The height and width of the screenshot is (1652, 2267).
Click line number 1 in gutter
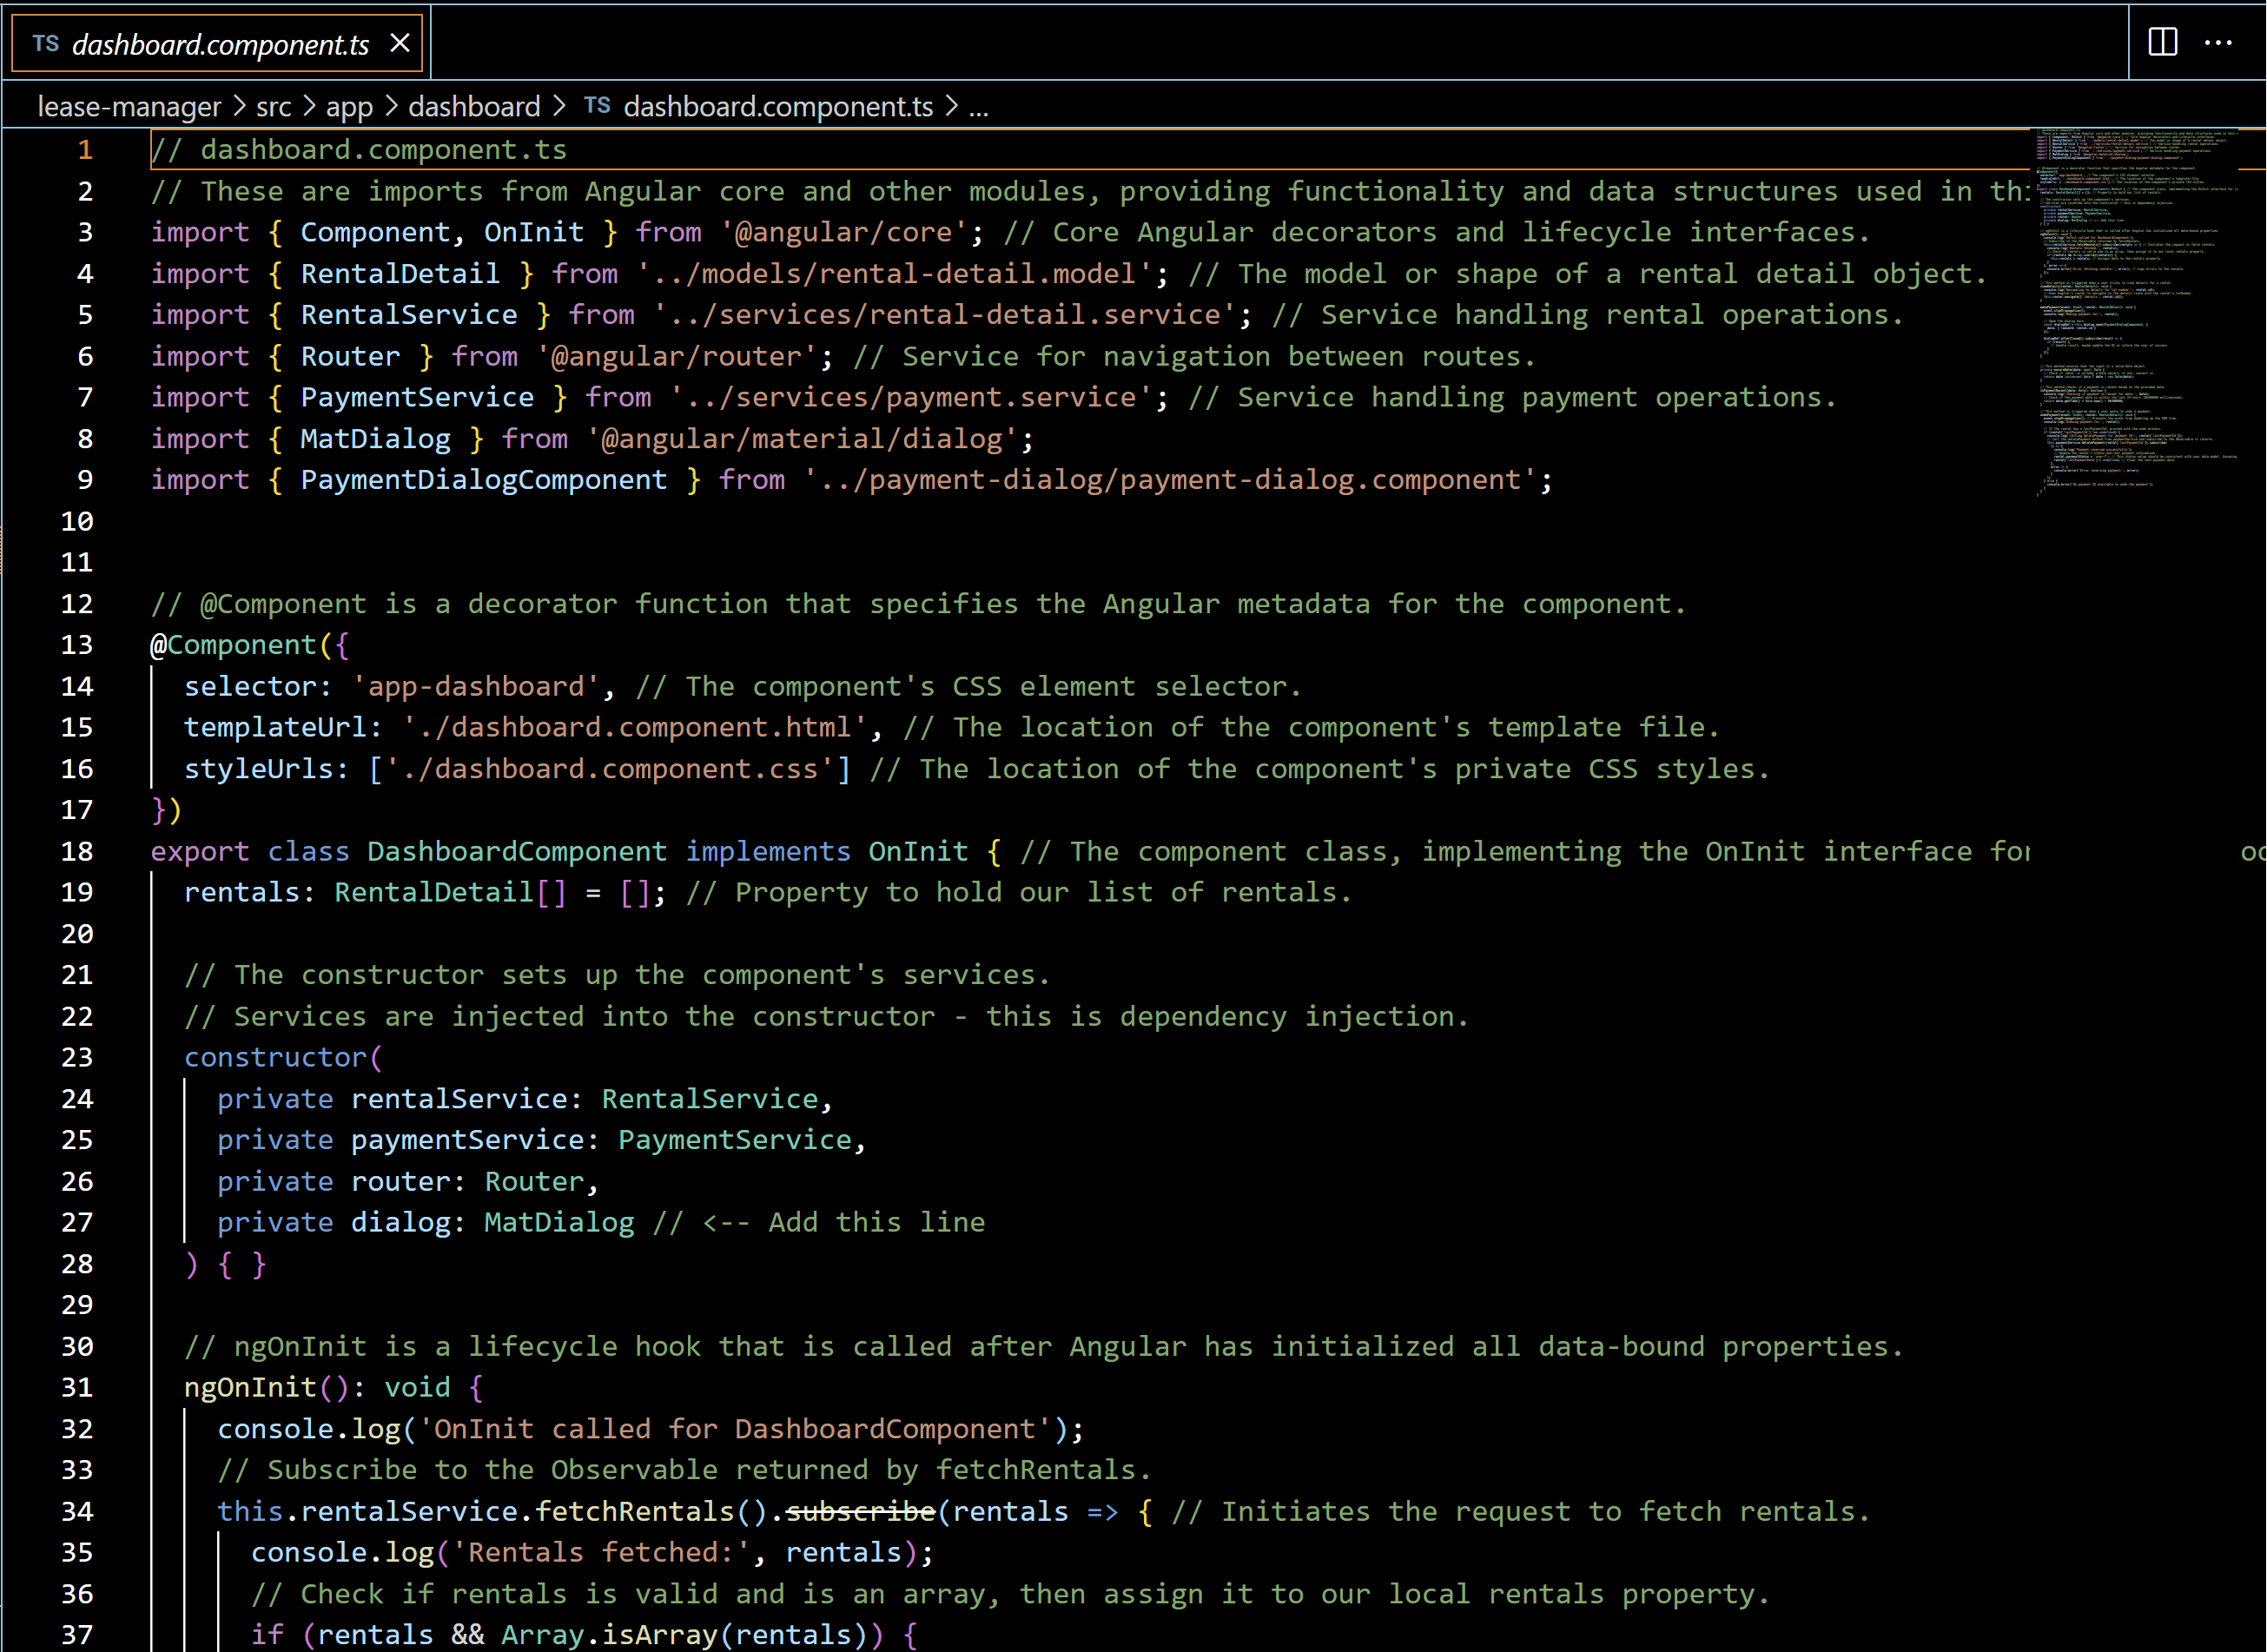(x=85, y=150)
